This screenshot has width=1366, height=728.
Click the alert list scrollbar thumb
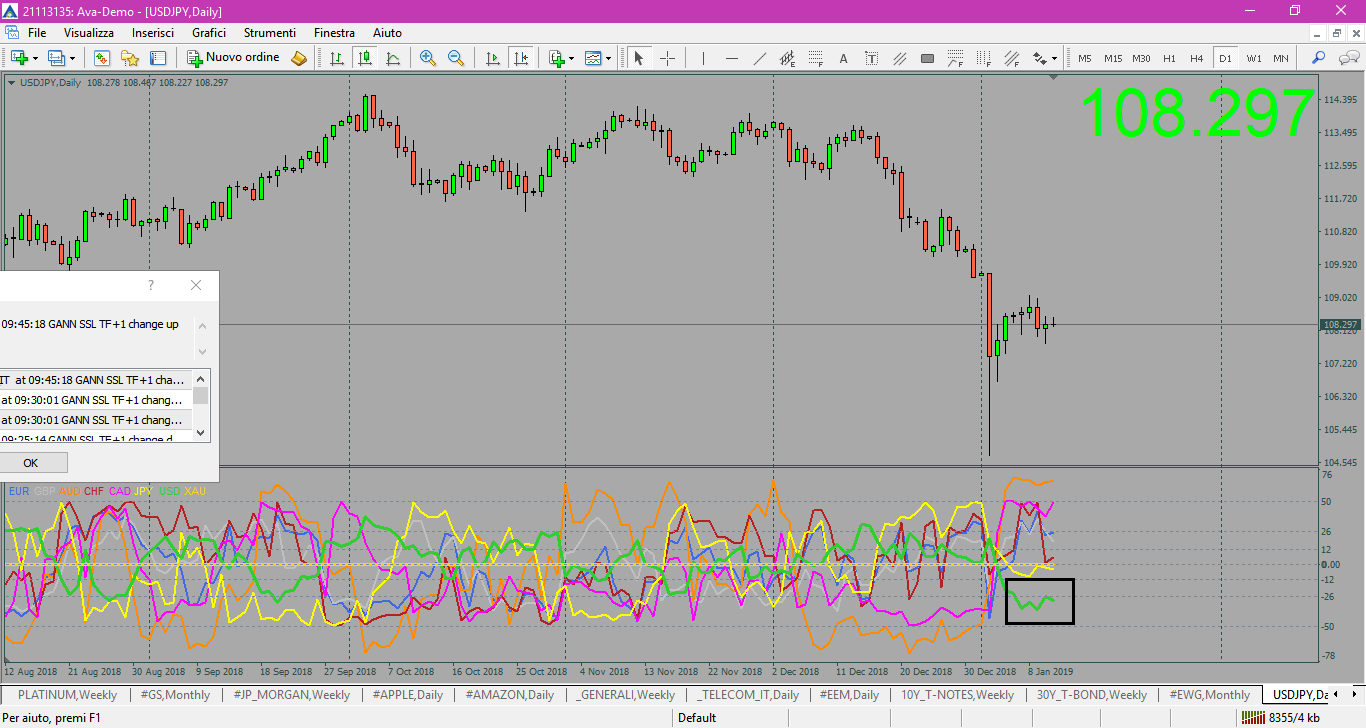coord(201,395)
